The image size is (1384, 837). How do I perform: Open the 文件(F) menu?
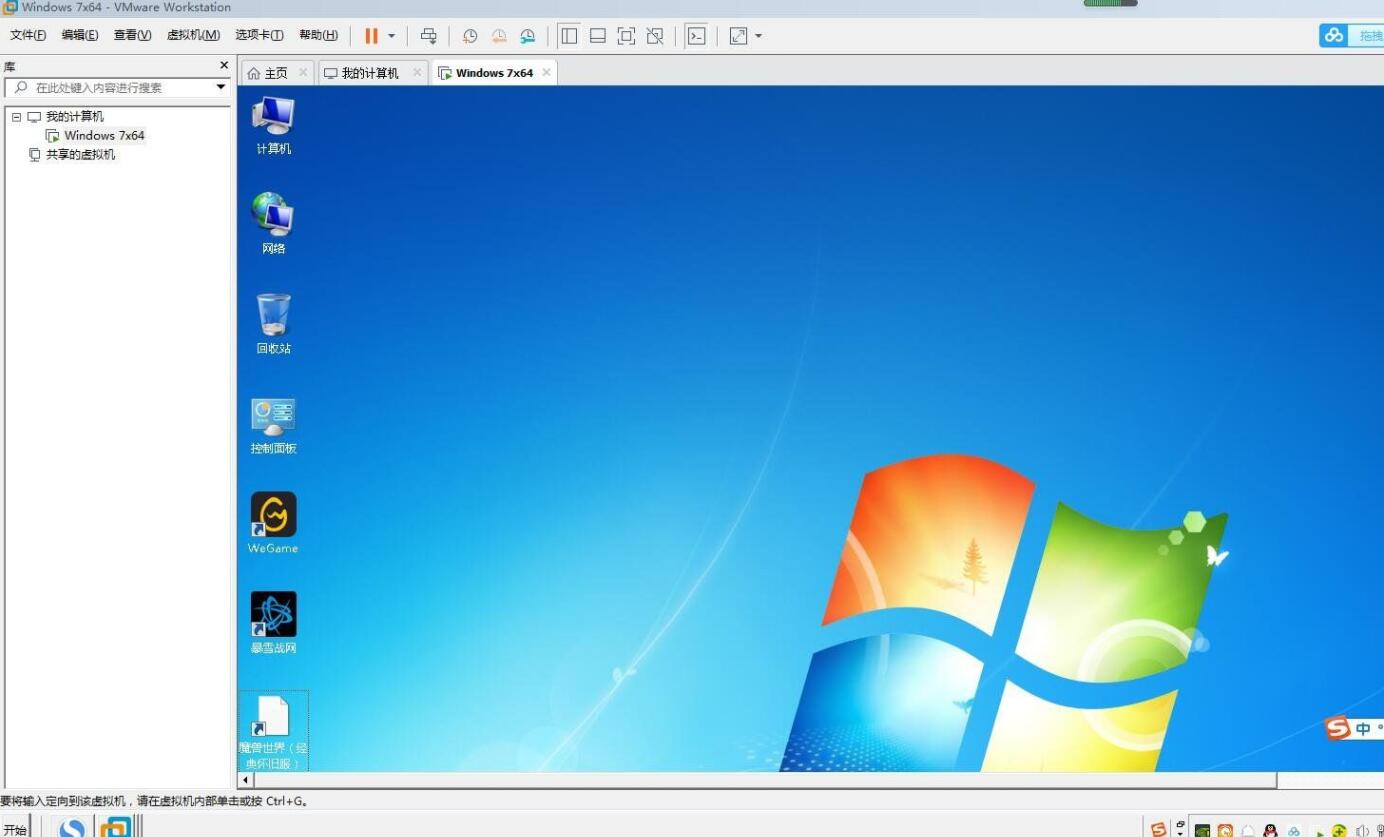click(x=27, y=35)
